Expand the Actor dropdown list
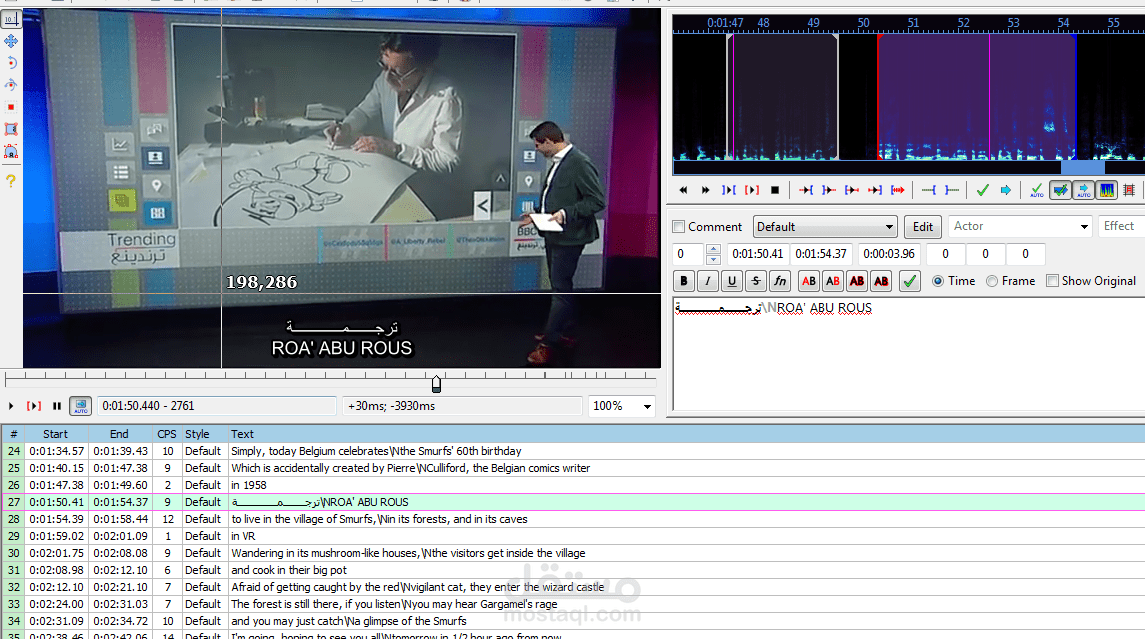The width and height of the screenshot is (1145, 639). (1083, 227)
